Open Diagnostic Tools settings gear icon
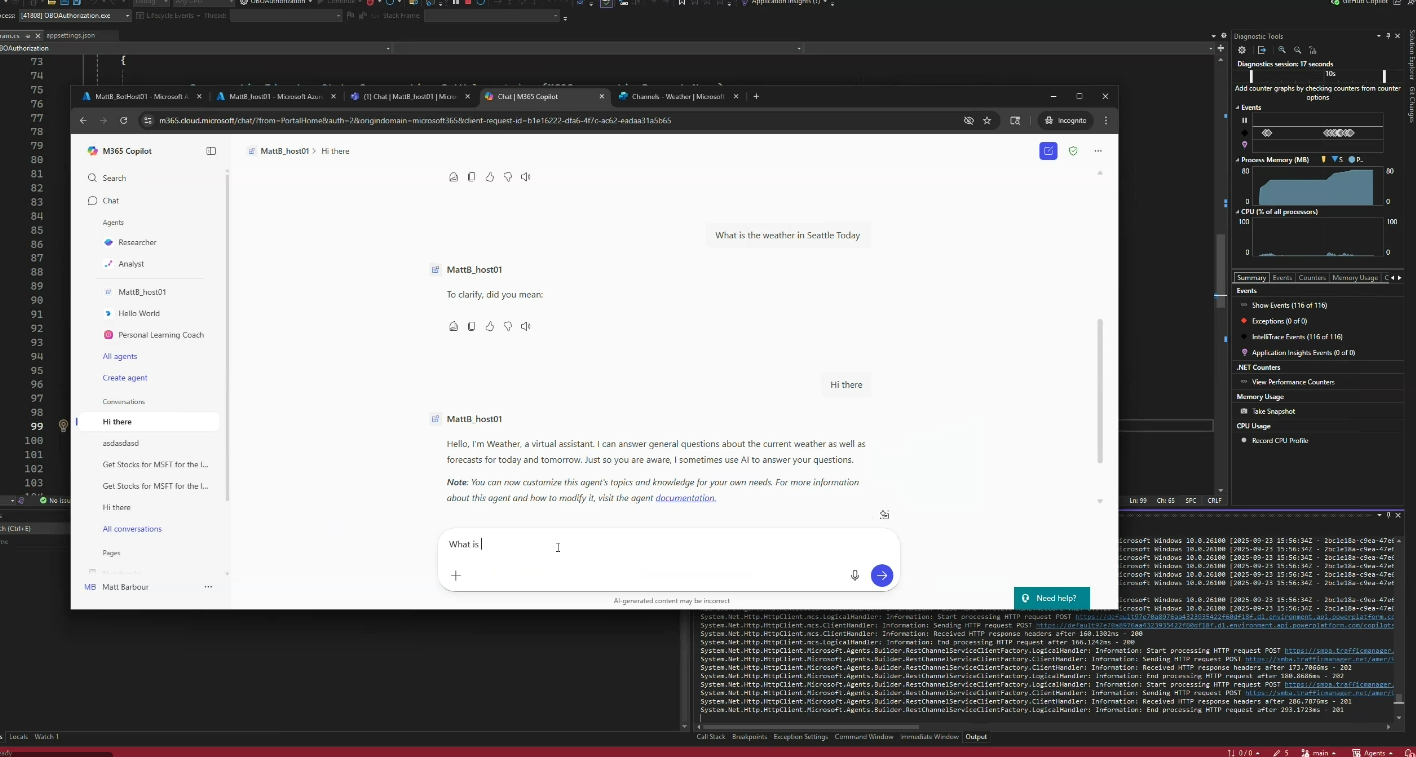This screenshot has width=1416, height=757. point(1242,50)
